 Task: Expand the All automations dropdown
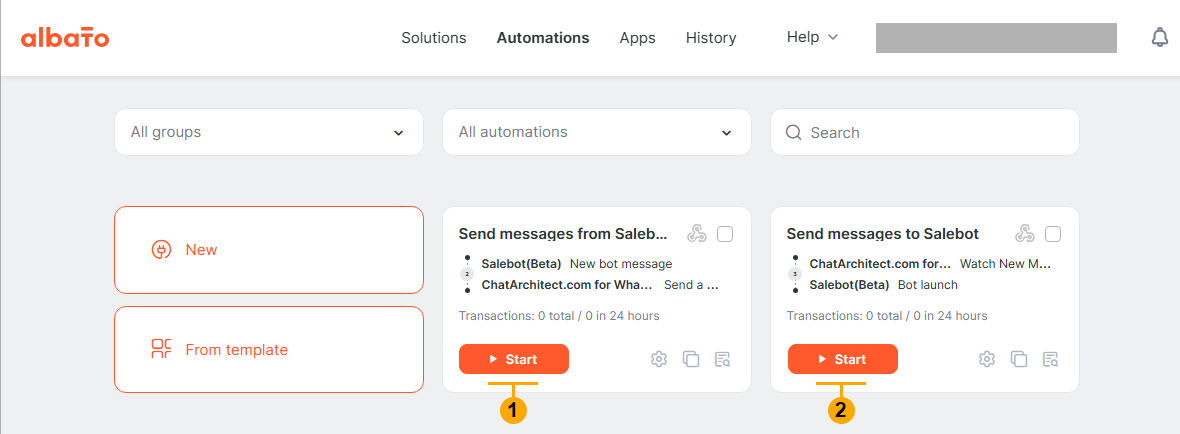point(597,132)
